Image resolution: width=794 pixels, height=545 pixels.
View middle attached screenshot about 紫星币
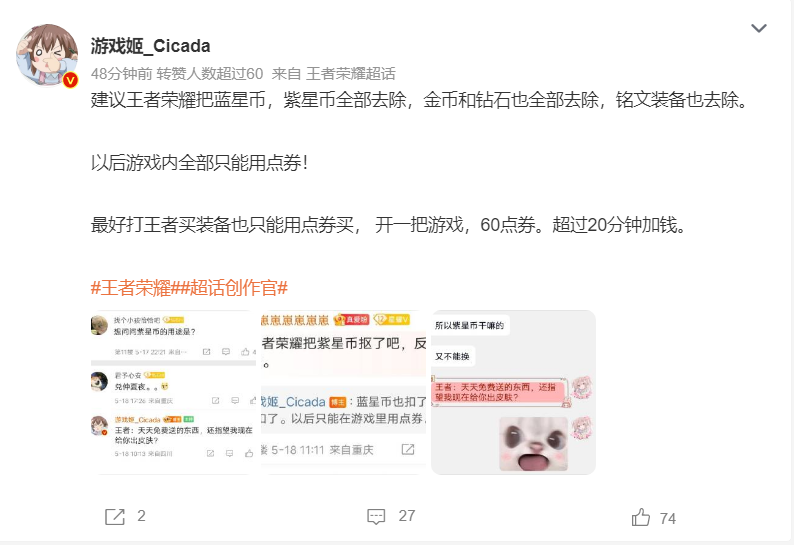coord(343,393)
